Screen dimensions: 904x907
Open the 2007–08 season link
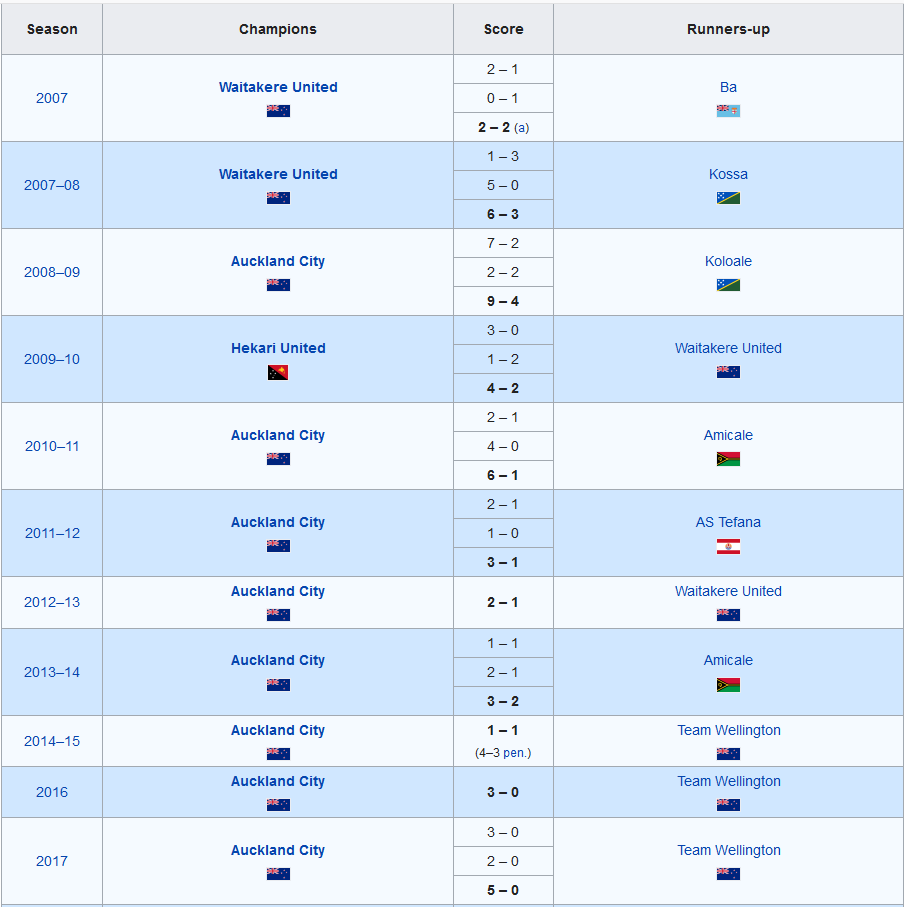coord(52,185)
